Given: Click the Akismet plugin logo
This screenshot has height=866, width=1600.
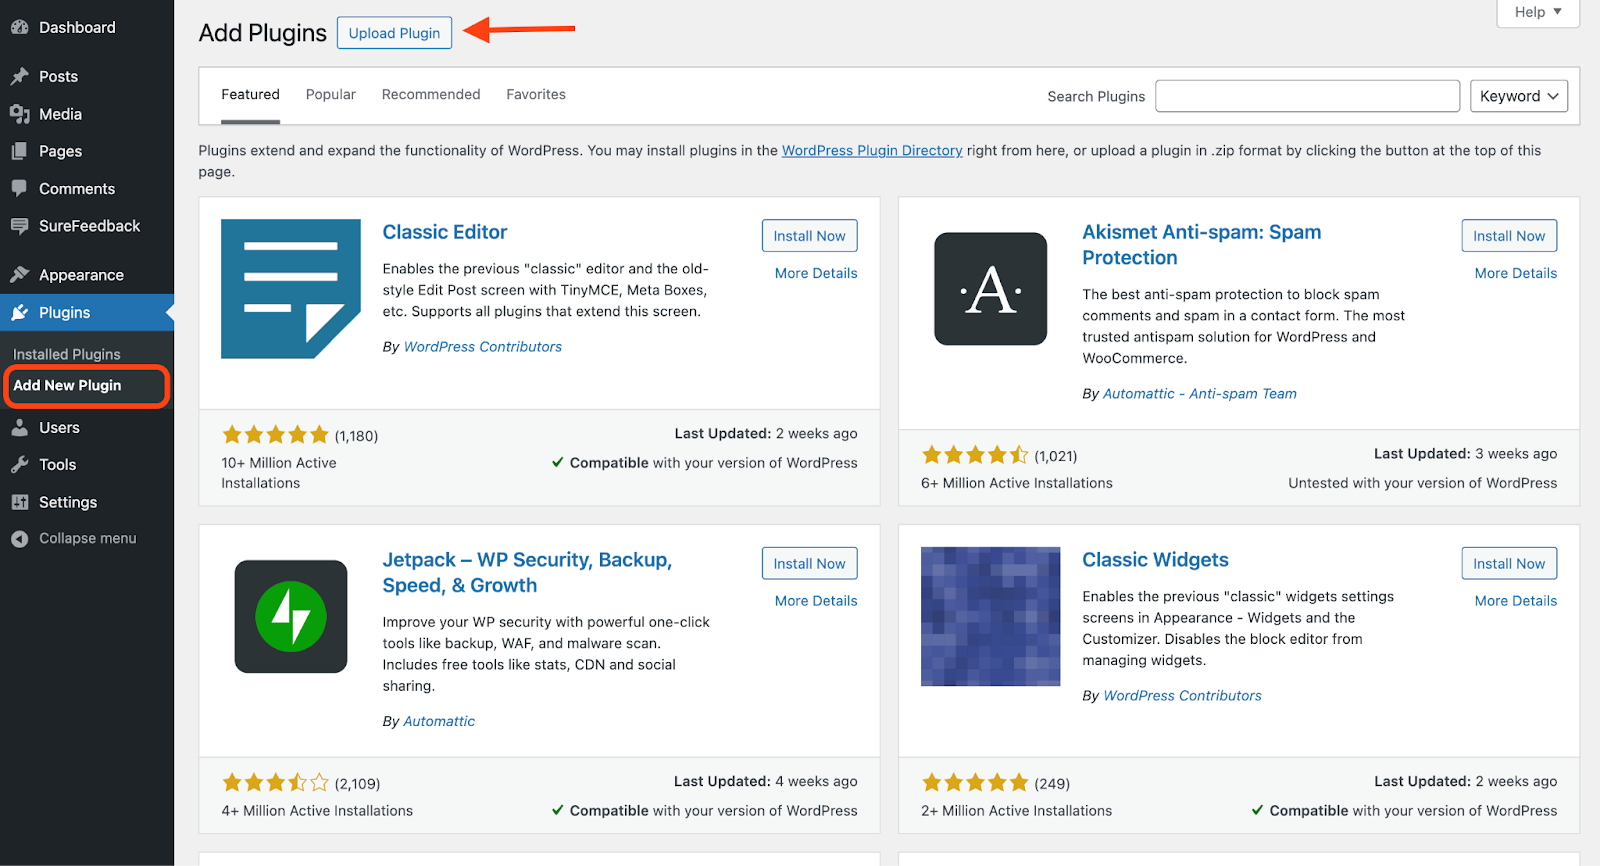Looking at the screenshot, I should click(x=991, y=289).
